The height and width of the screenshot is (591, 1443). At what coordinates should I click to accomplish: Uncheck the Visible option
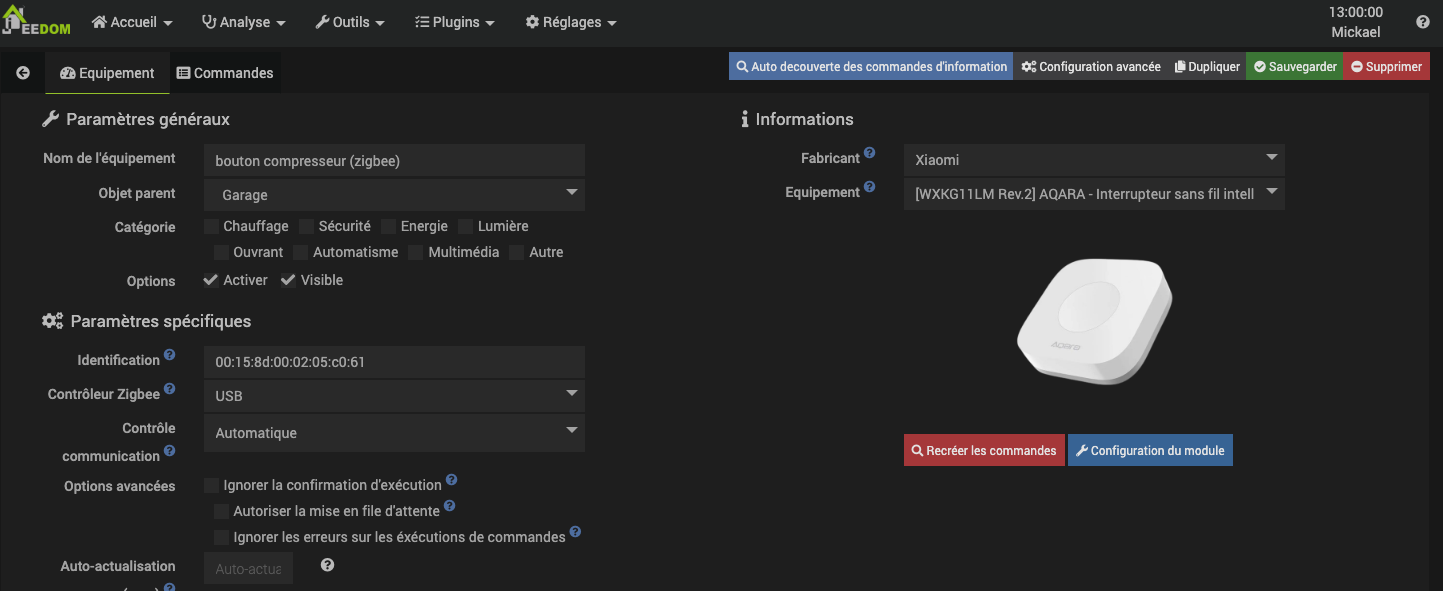pos(288,281)
